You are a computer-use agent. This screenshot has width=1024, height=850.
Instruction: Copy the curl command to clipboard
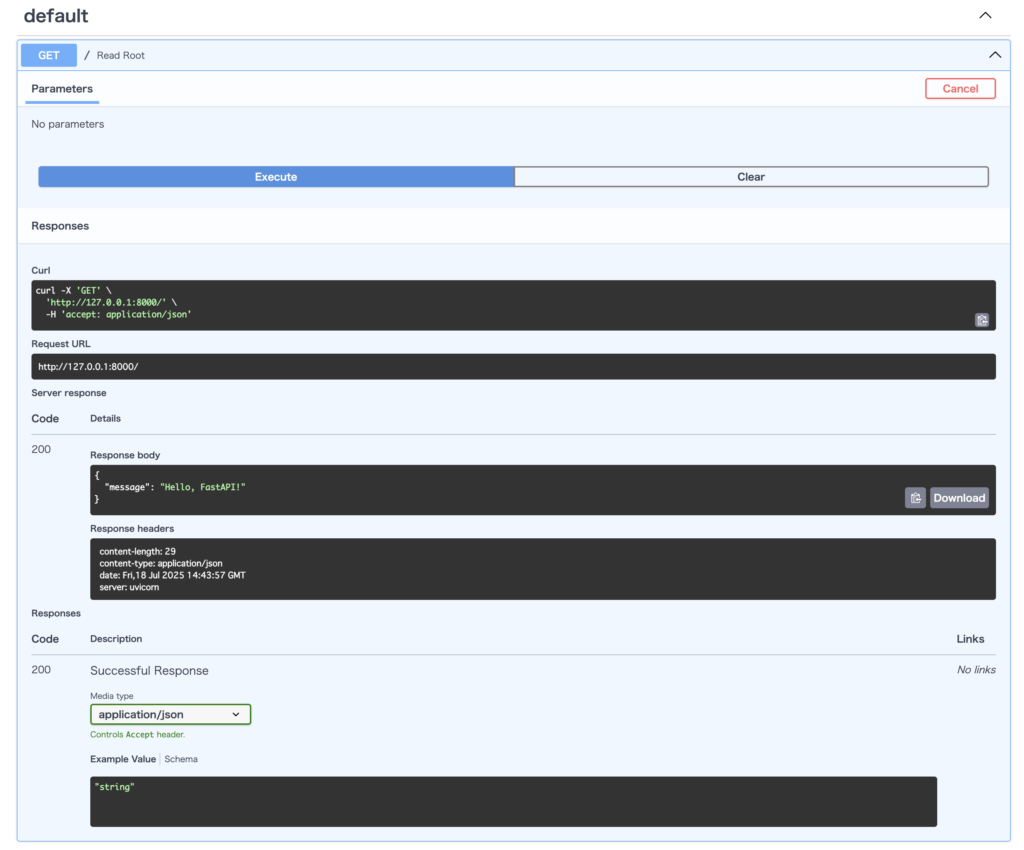[x=982, y=320]
